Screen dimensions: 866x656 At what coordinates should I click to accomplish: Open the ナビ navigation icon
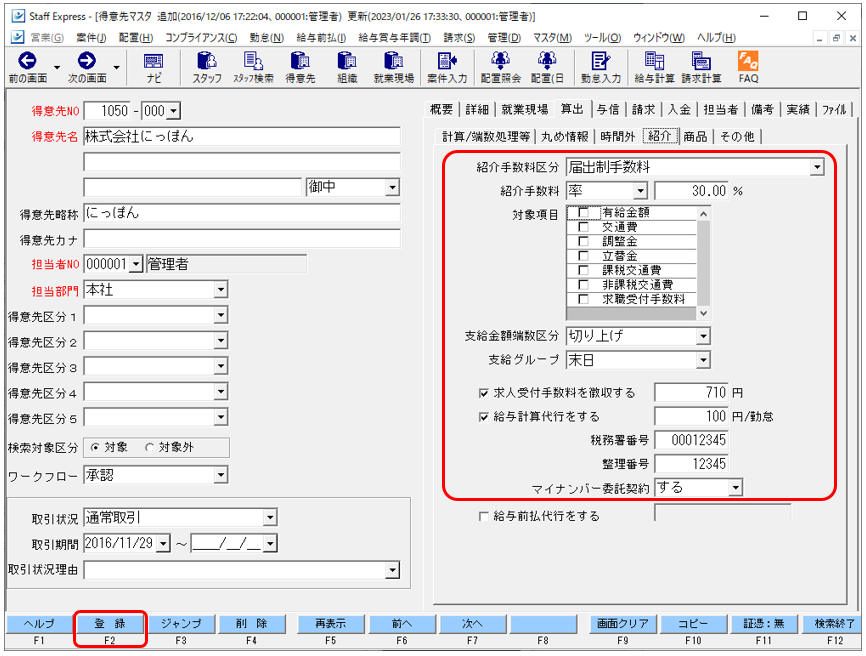154,61
